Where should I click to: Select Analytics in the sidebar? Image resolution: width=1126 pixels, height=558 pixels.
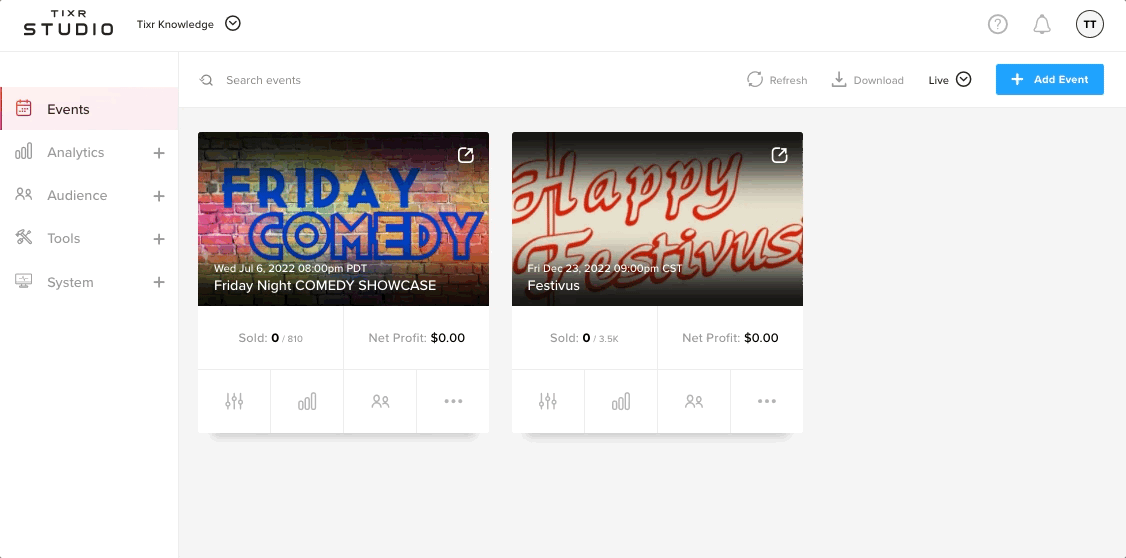click(75, 152)
